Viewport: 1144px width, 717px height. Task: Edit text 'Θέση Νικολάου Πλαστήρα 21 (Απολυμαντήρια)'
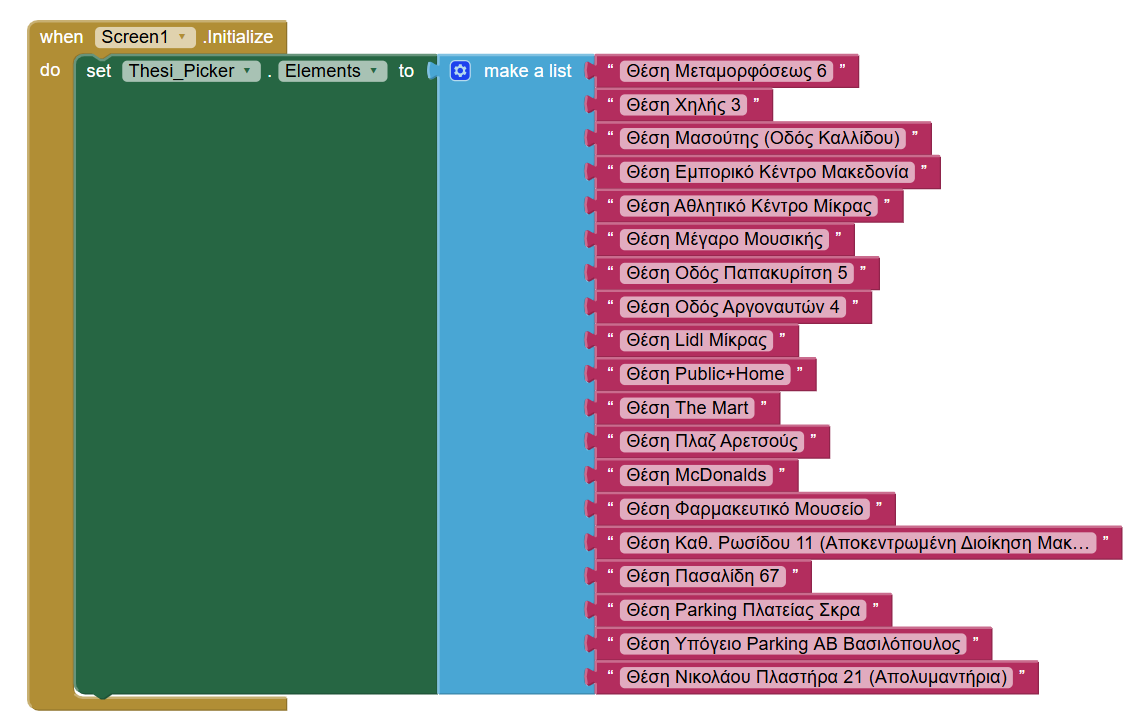(816, 677)
